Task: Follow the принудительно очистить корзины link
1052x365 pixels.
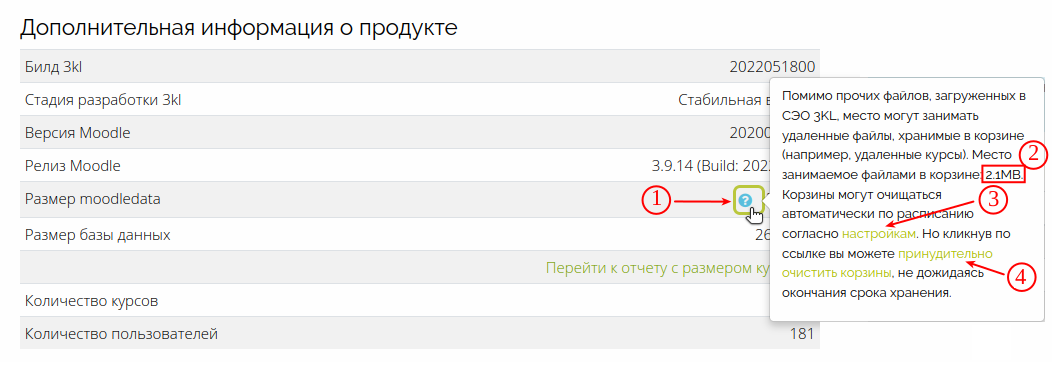Action: (x=887, y=264)
